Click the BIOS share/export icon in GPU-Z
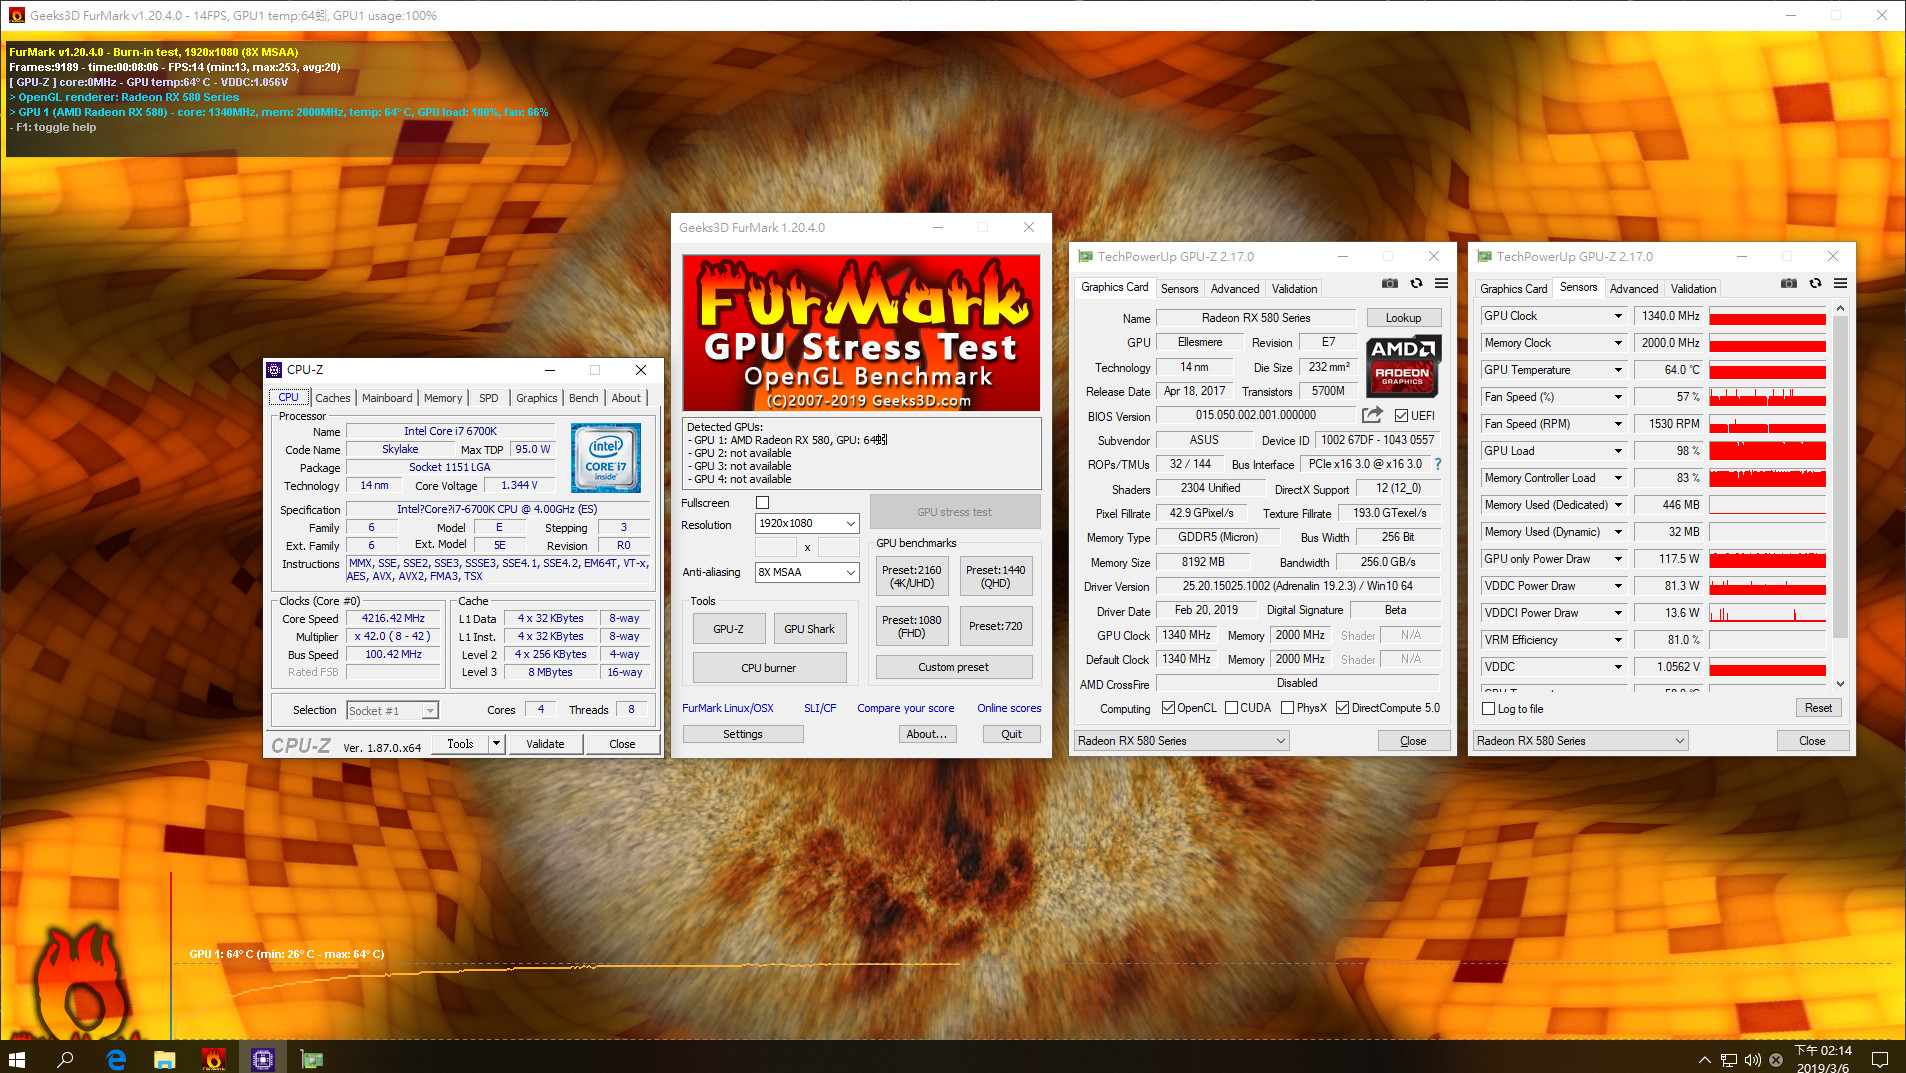The image size is (1906, 1073). pyautogui.click(x=1372, y=415)
